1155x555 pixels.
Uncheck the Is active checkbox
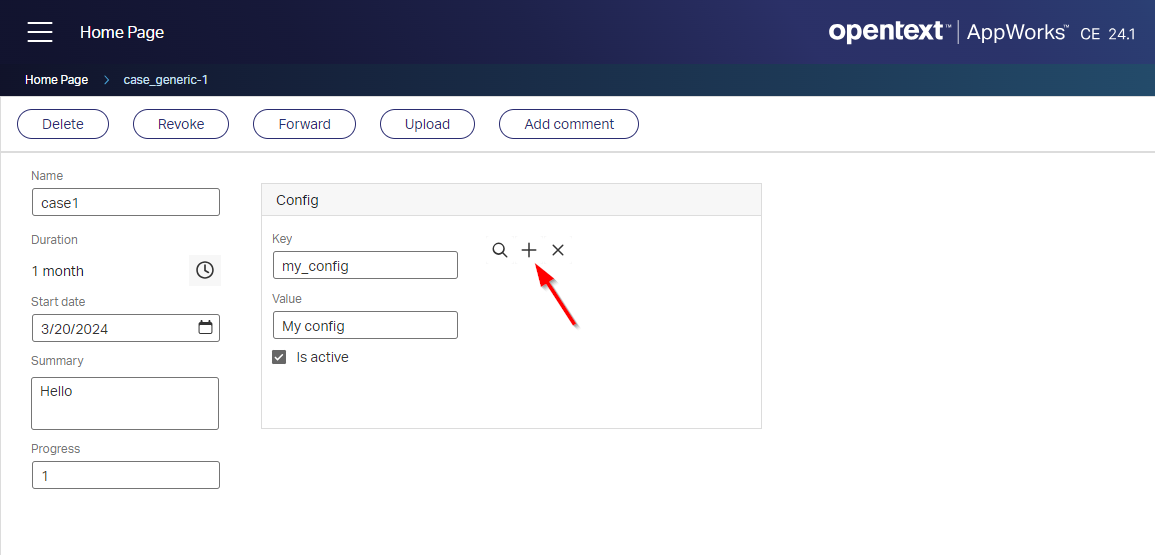click(280, 357)
